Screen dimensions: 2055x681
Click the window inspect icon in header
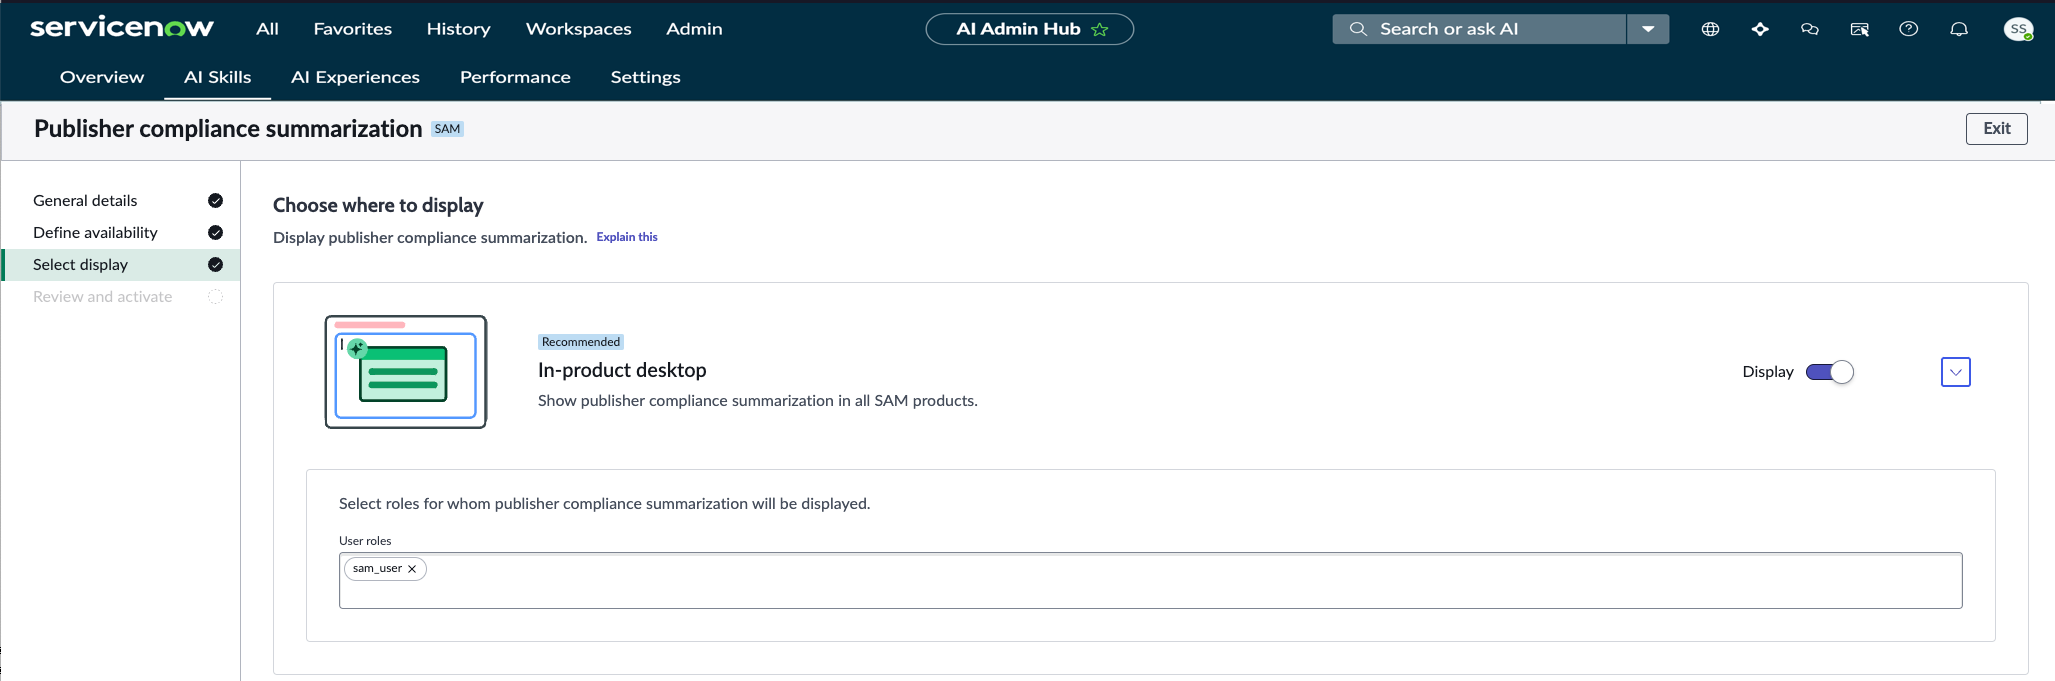pyautogui.click(x=1859, y=29)
